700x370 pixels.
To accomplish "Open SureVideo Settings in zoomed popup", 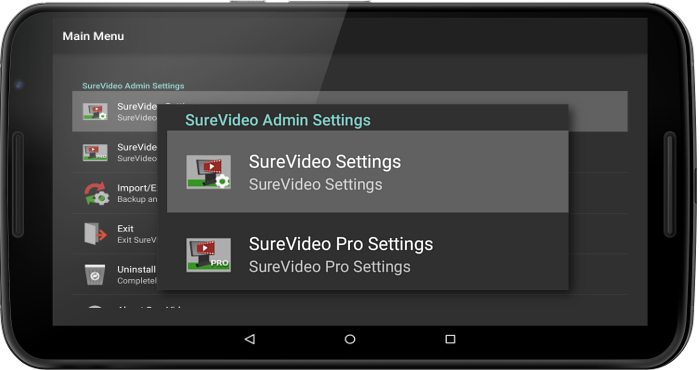I will pos(367,171).
